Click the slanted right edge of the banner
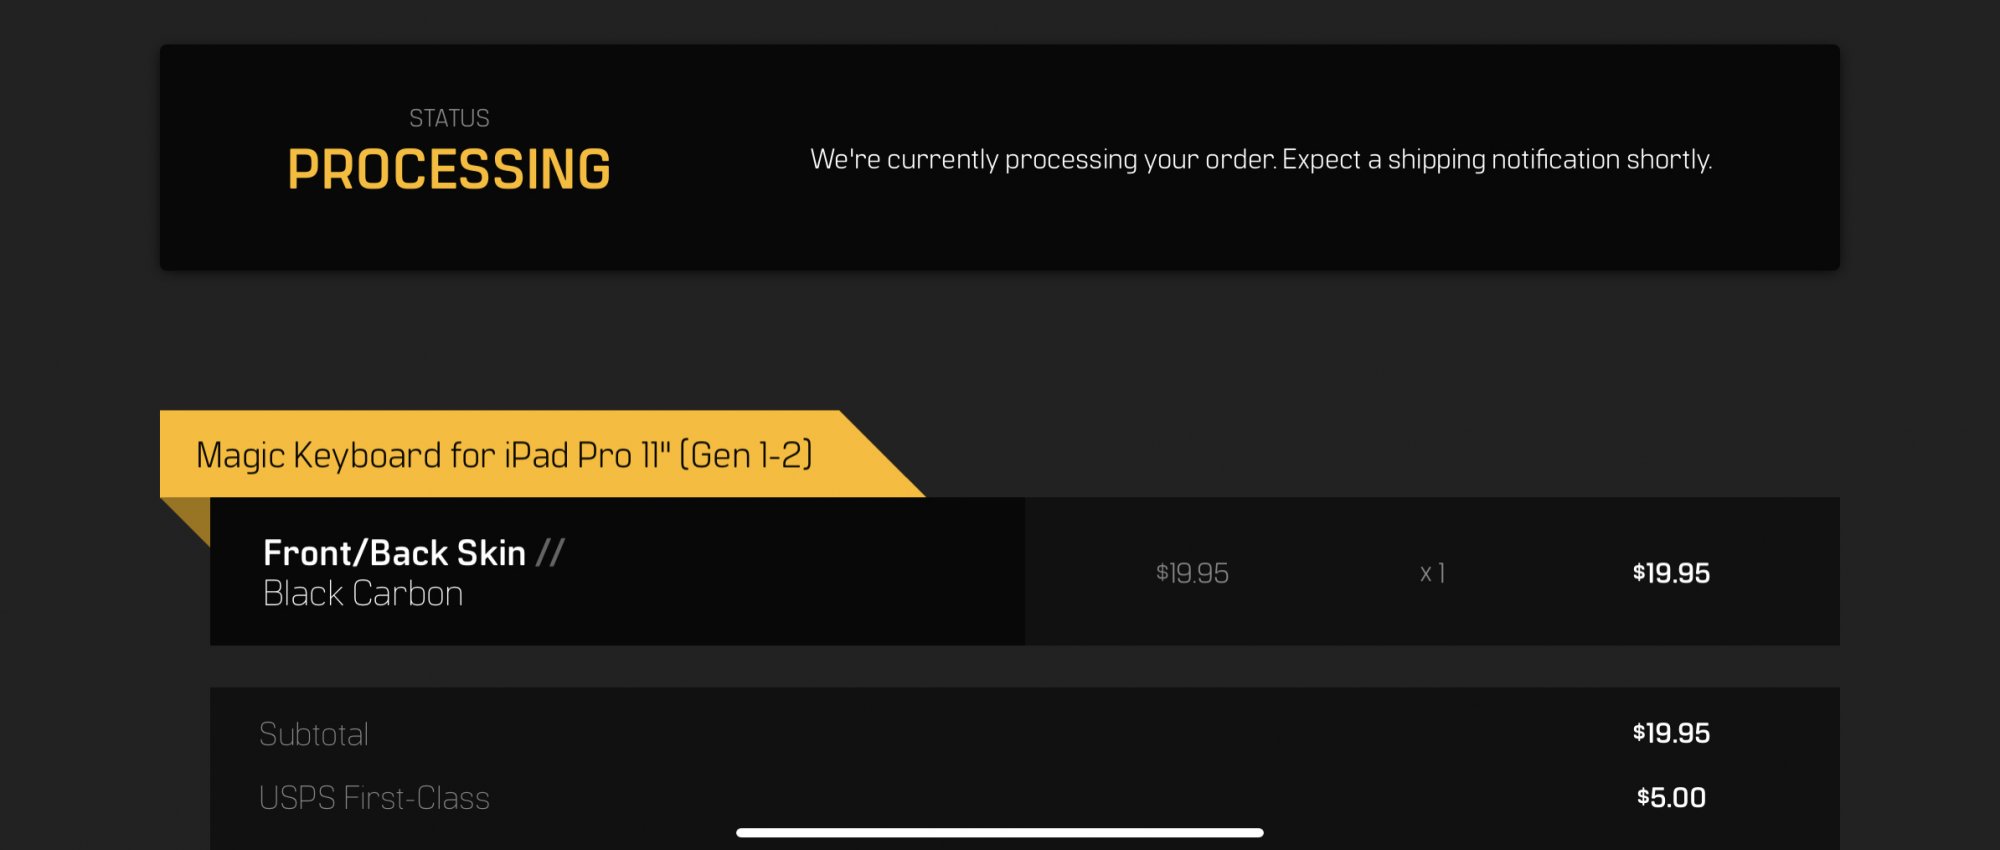2000x850 pixels. click(x=882, y=455)
